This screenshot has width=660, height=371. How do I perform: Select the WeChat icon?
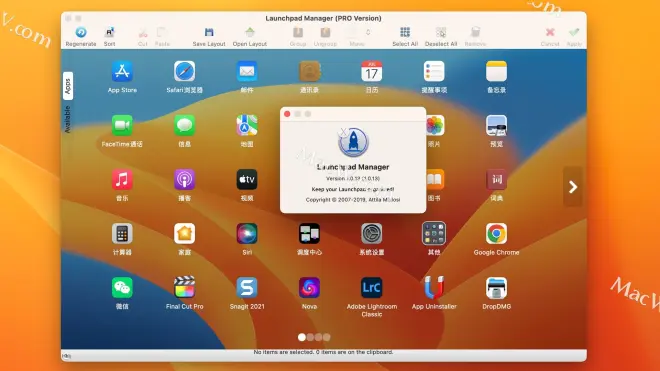click(122, 288)
